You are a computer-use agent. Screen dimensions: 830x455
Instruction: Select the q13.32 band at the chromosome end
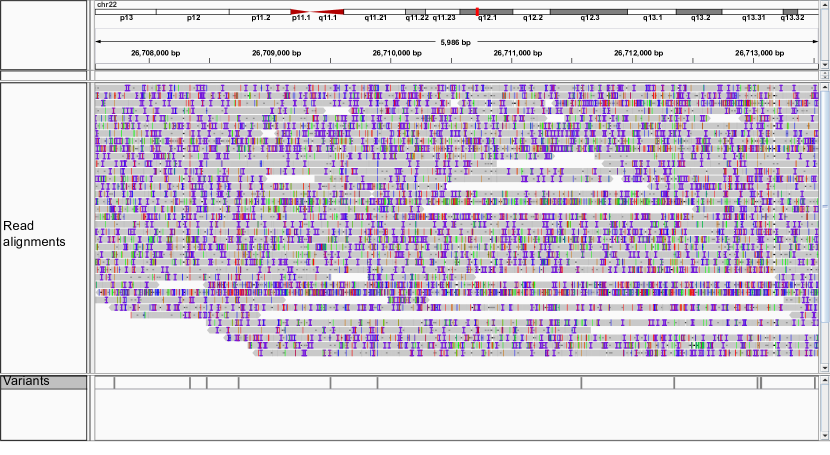click(791, 12)
